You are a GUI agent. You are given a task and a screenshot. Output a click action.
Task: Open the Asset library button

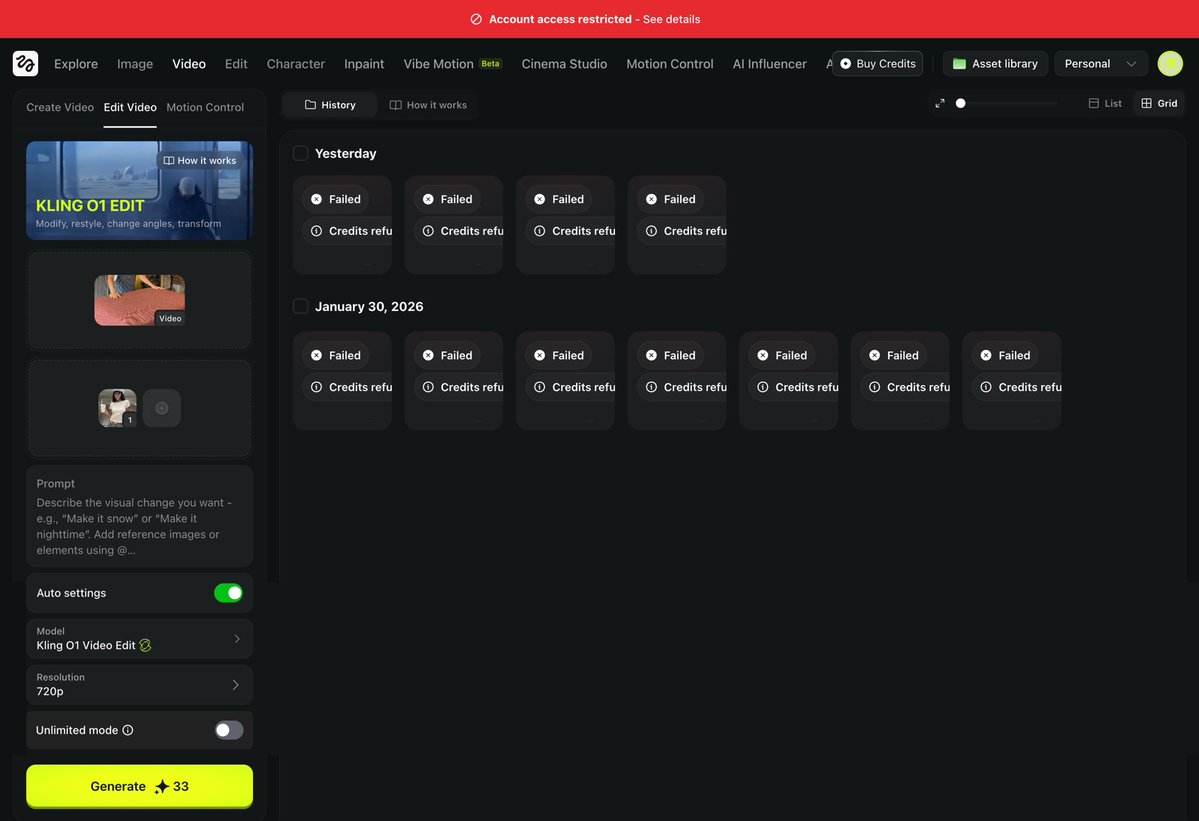pyautogui.click(x=995, y=63)
